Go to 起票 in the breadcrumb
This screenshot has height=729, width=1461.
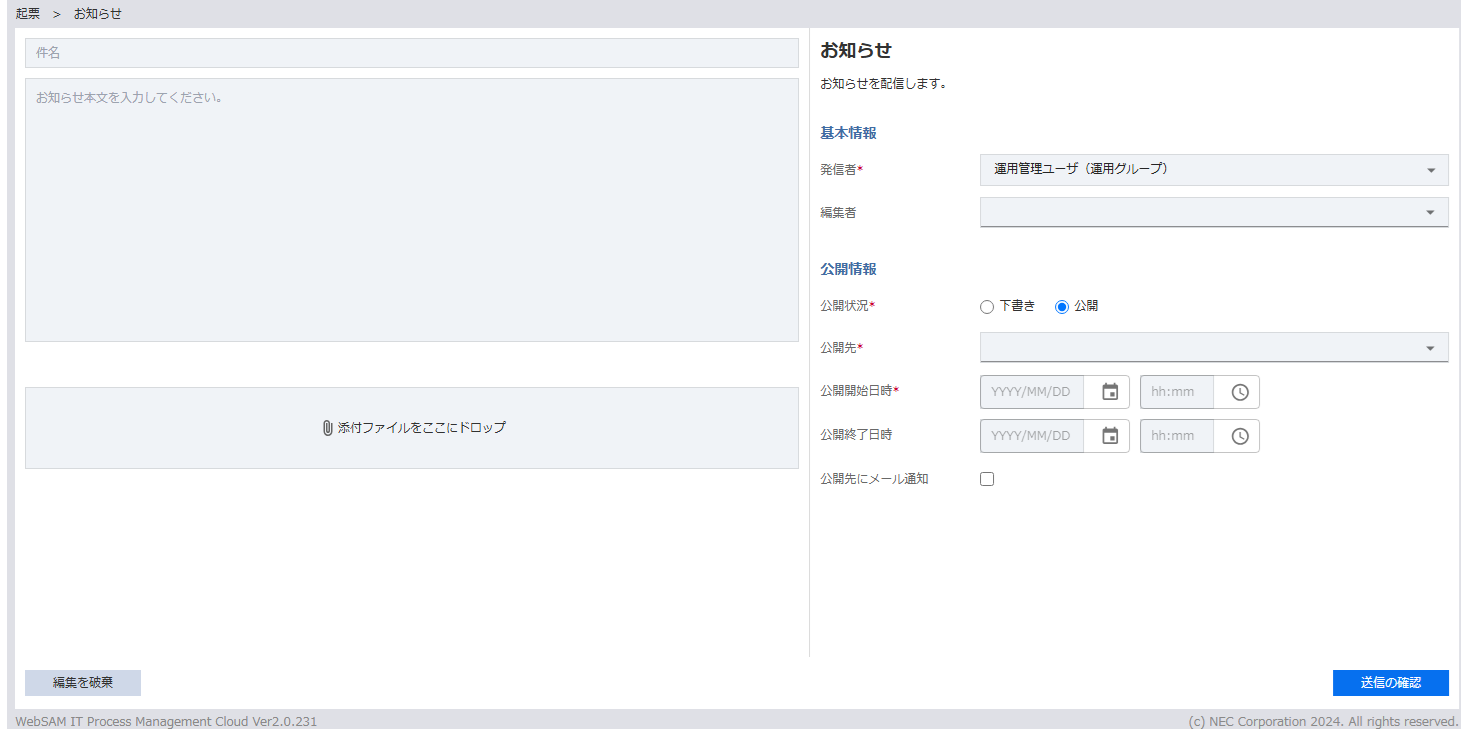tap(28, 14)
